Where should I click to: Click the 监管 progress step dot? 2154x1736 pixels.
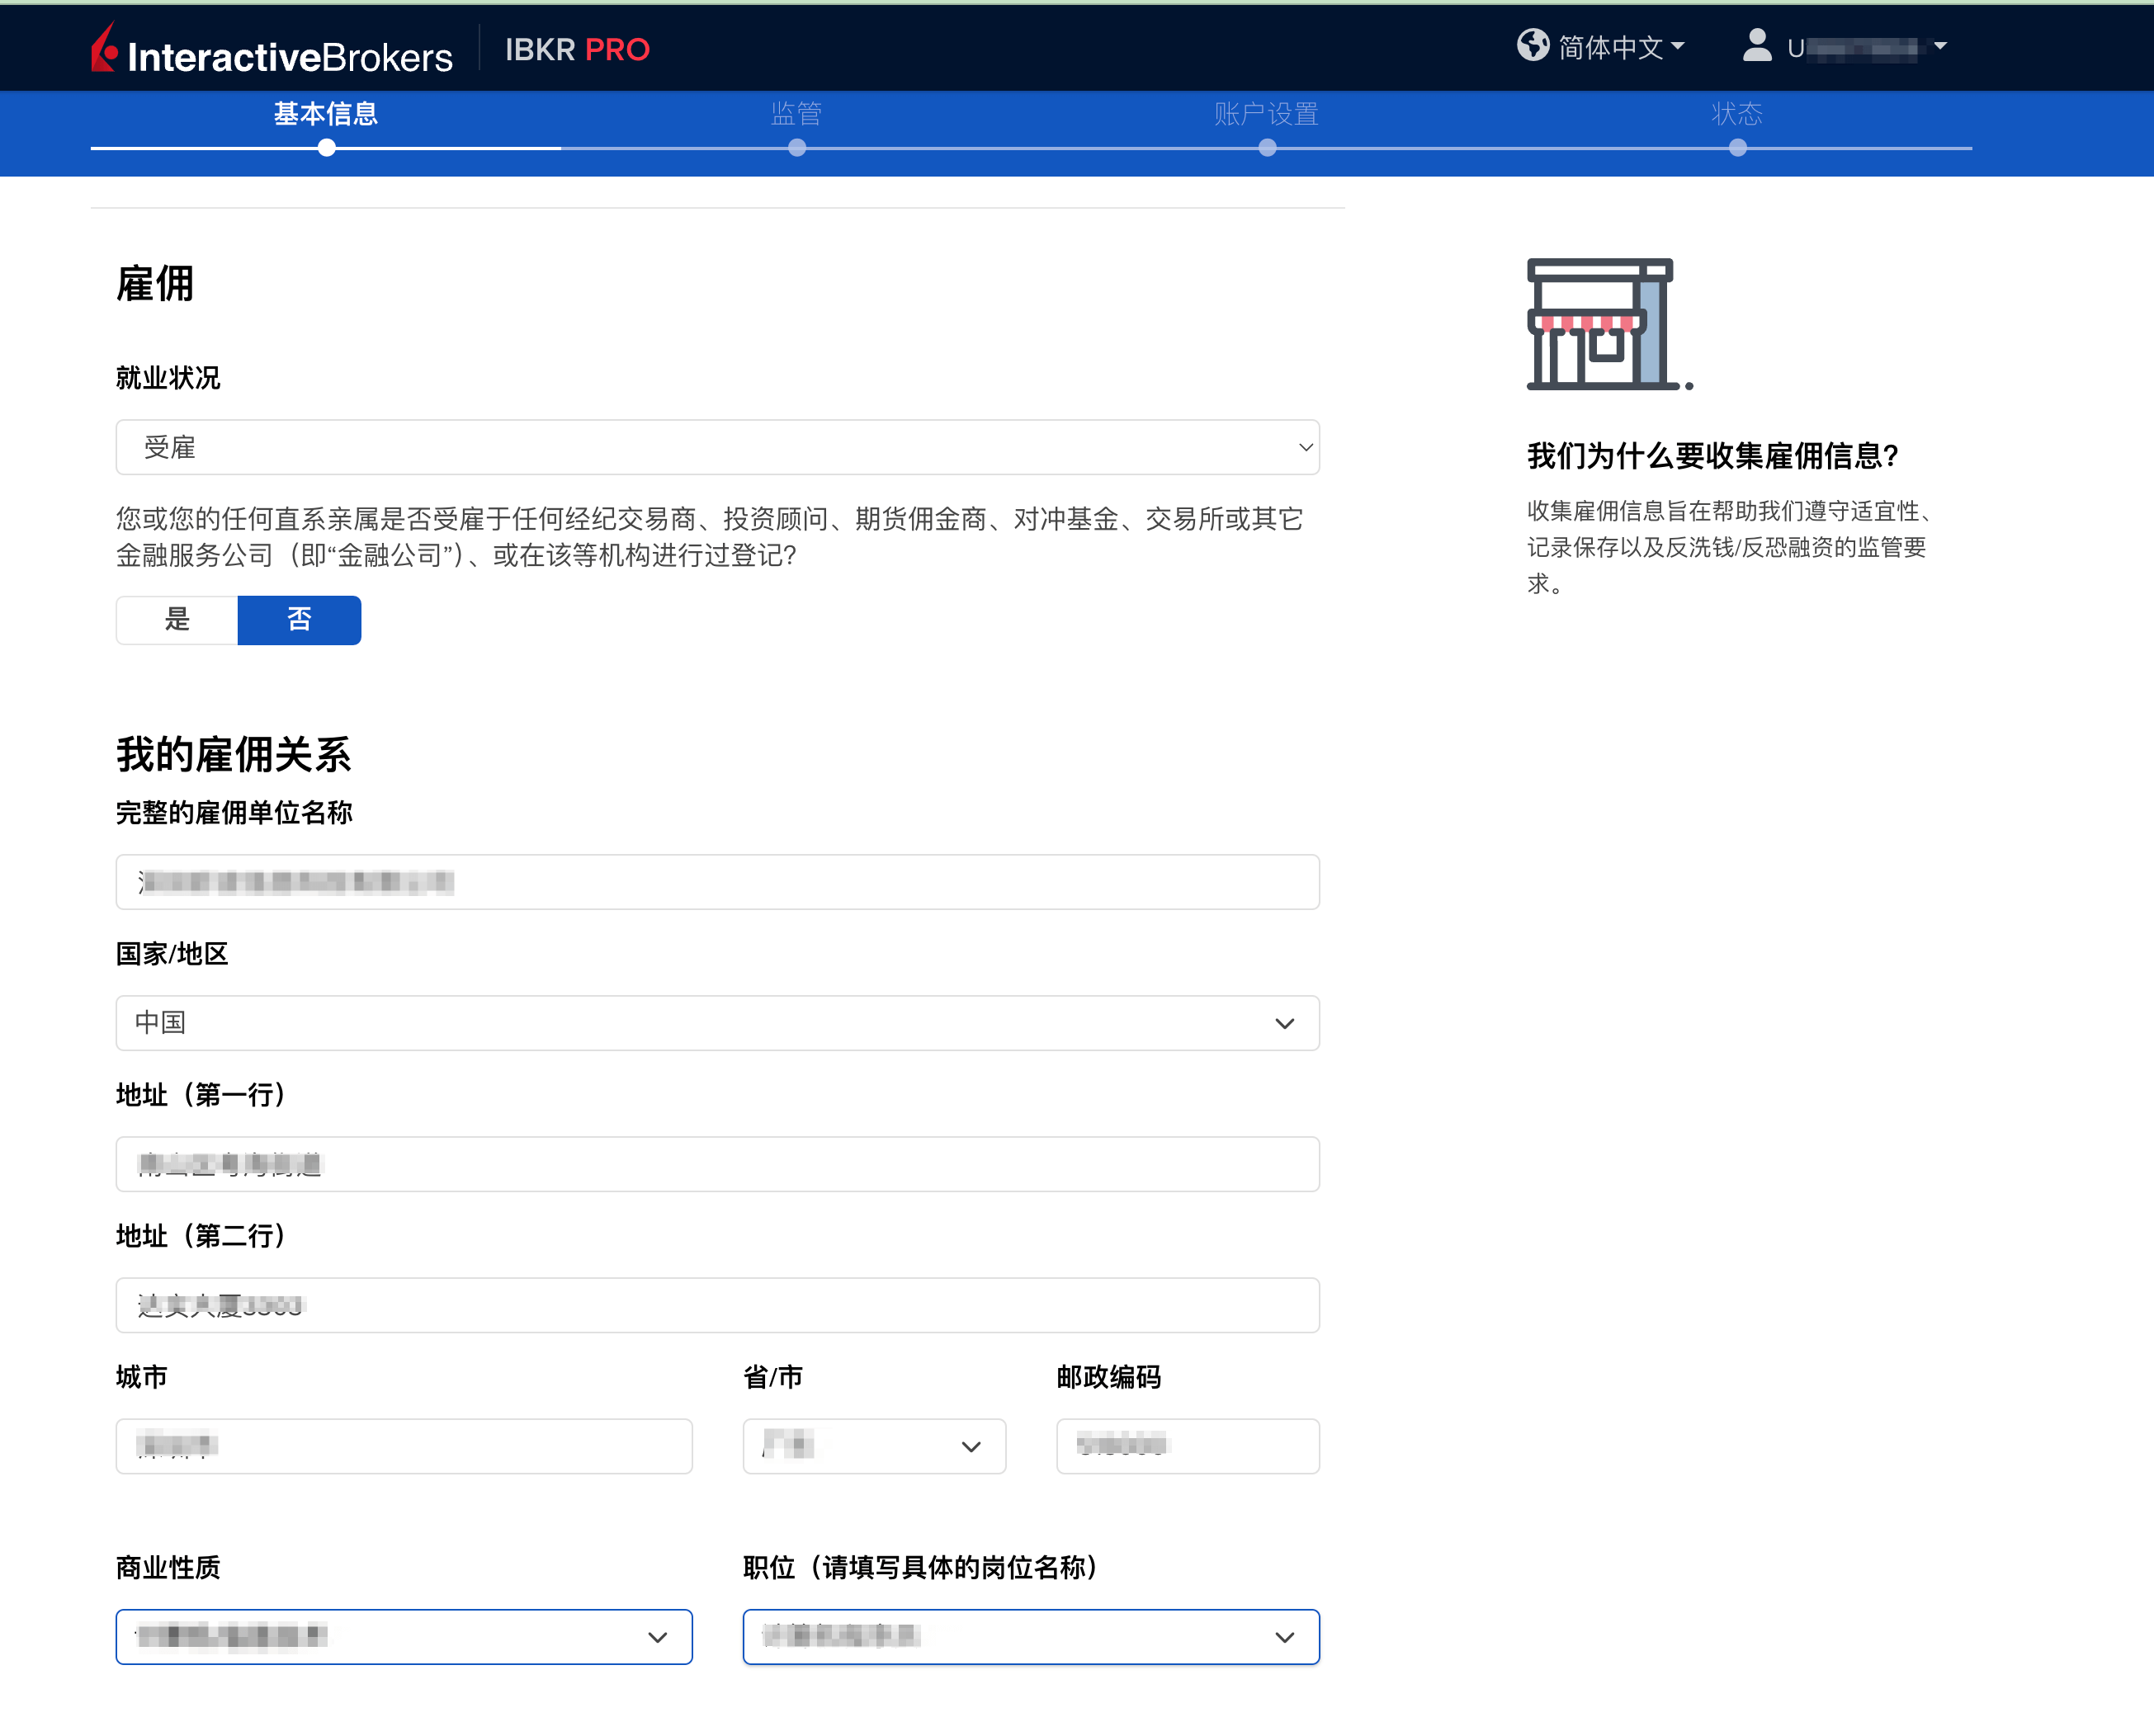point(797,148)
